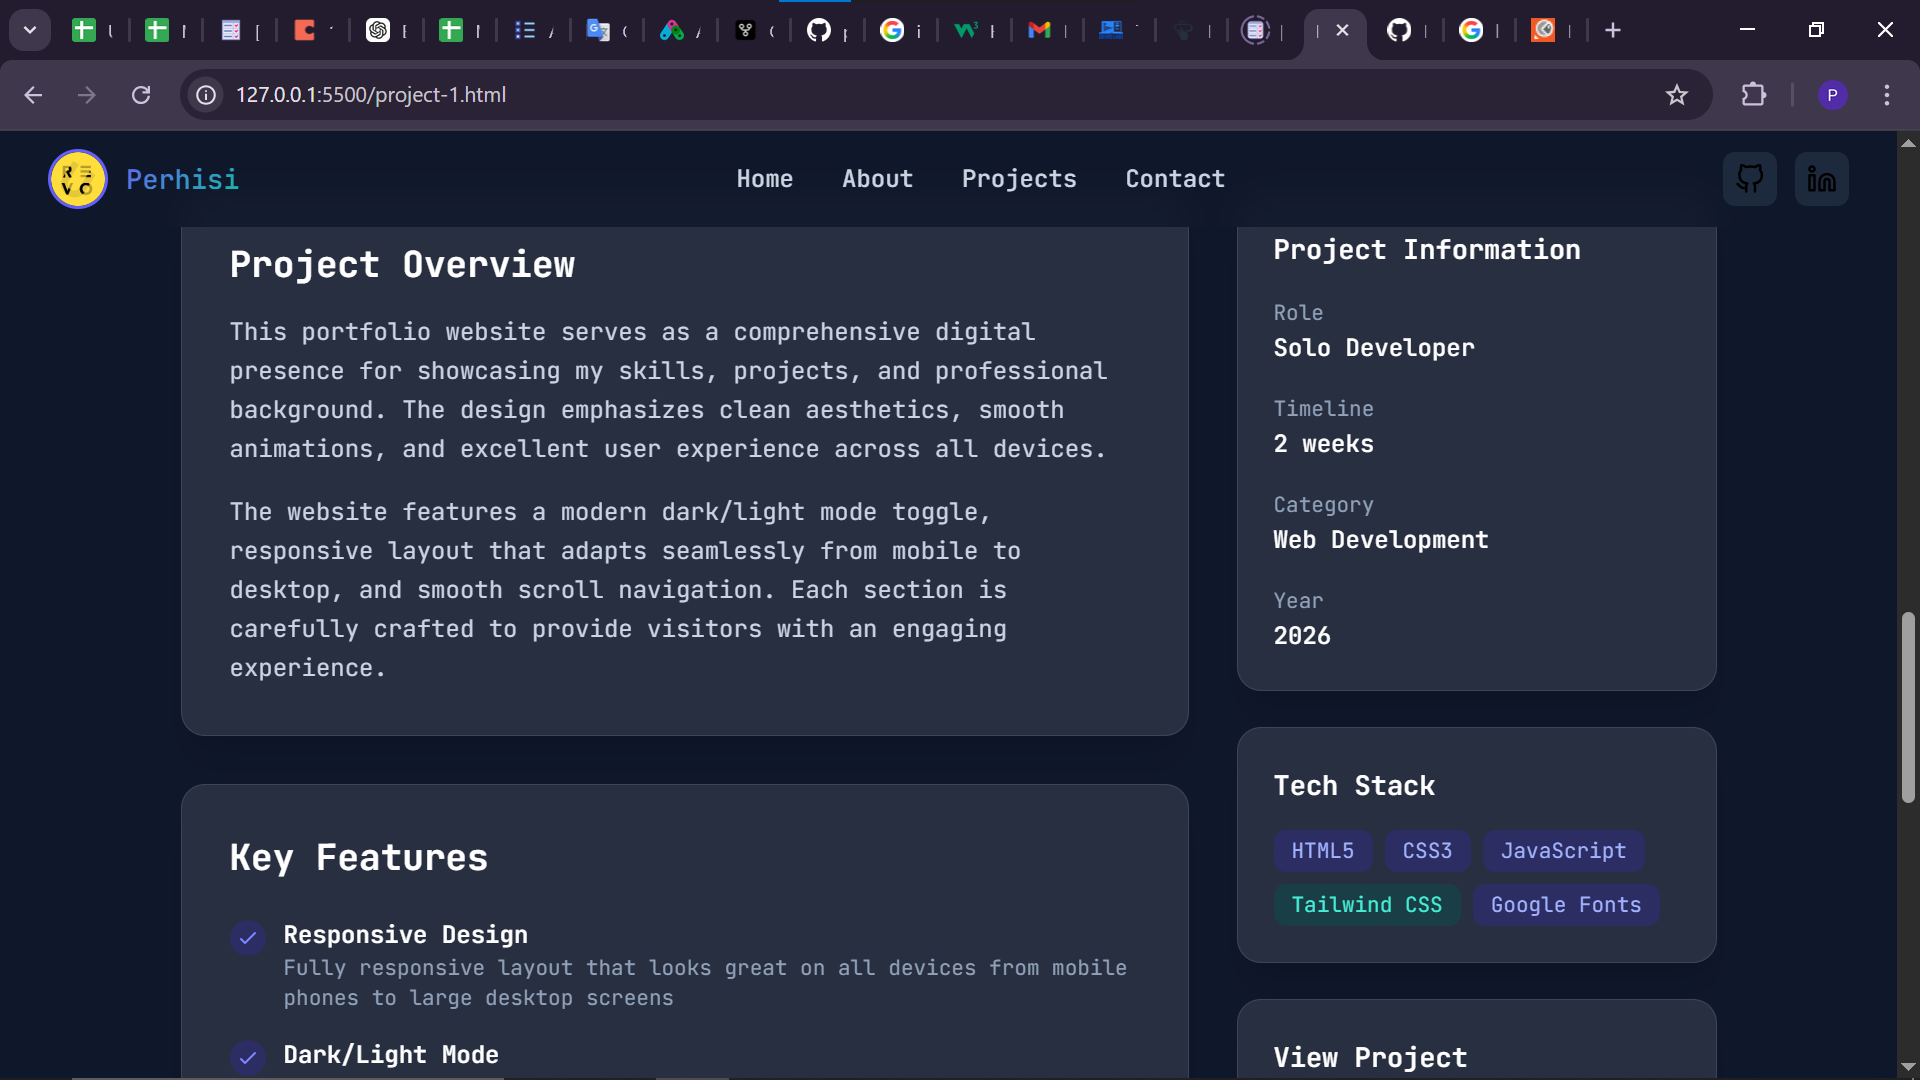
Task: Open the LinkedIn icon in site header
Action: (1821, 179)
